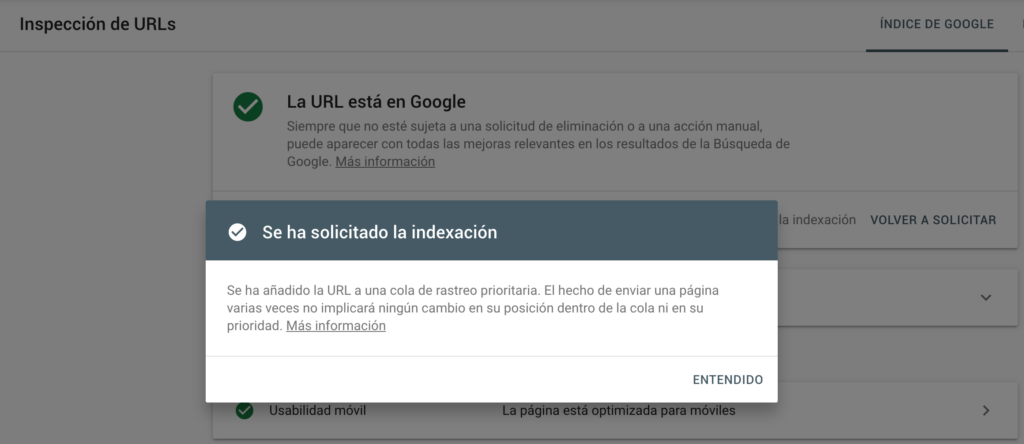Select the partially visible tab after ÍNDICE DE GOOGLE
Viewport: 1024px width, 444px height.
coord(1021,25)
